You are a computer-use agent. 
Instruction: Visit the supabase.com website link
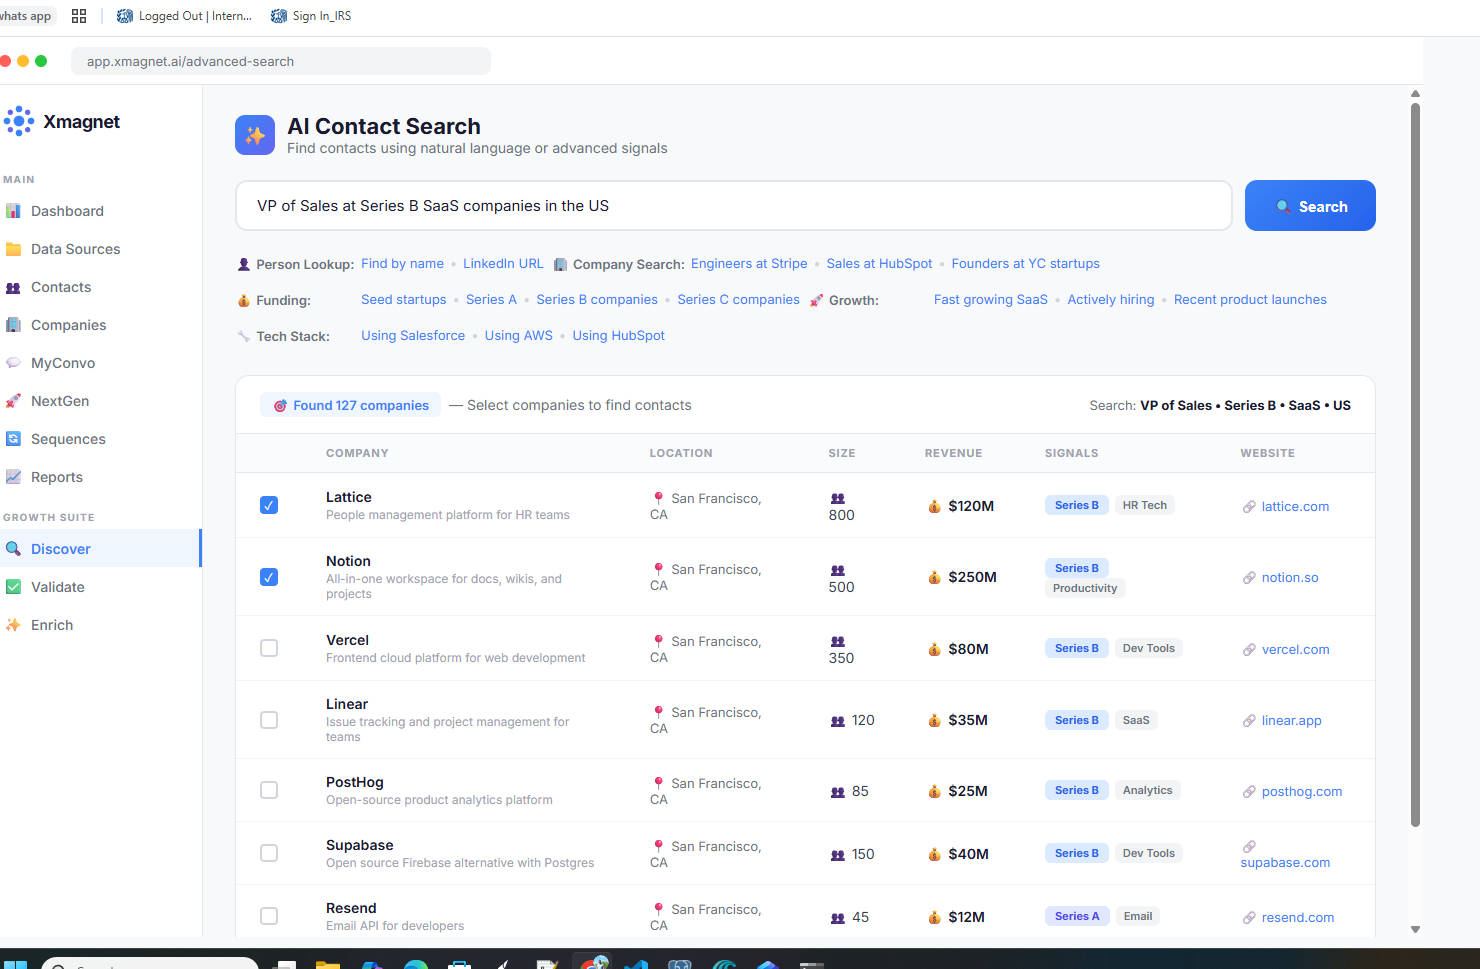[1285, 862]
